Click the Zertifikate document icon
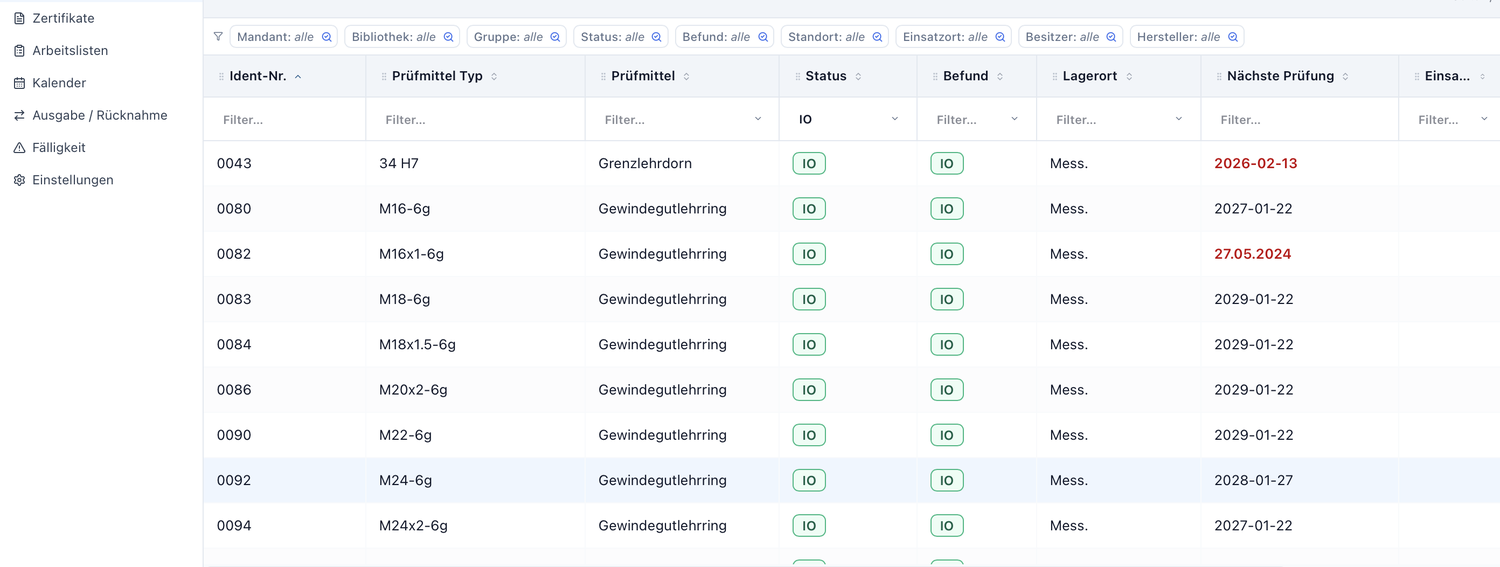 (x=19, y=18)
